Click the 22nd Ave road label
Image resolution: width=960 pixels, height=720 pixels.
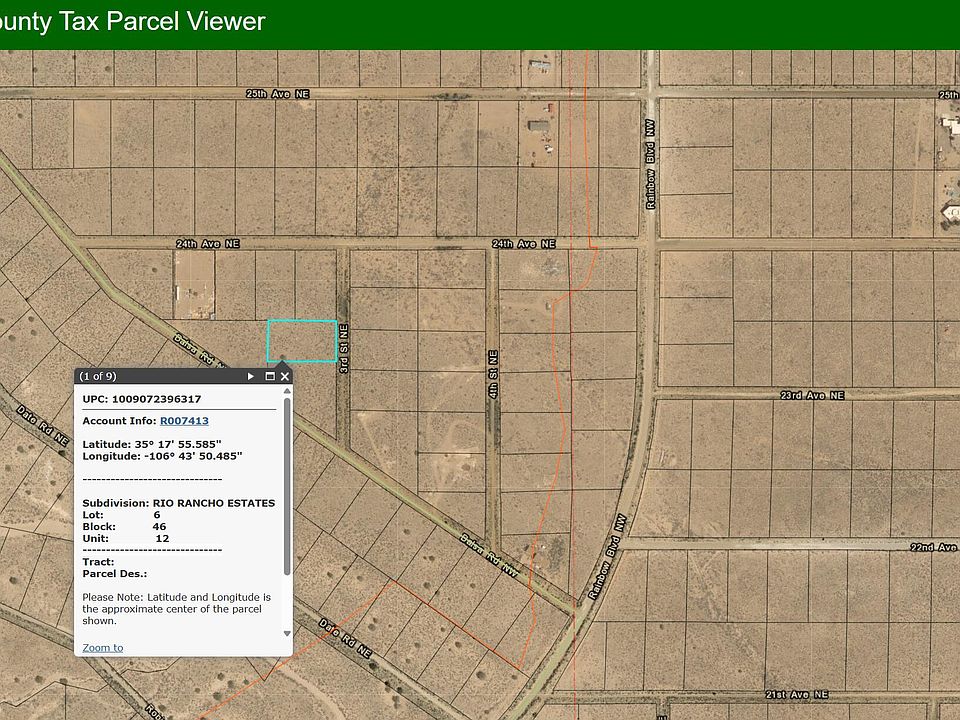(x=934, y=547)
